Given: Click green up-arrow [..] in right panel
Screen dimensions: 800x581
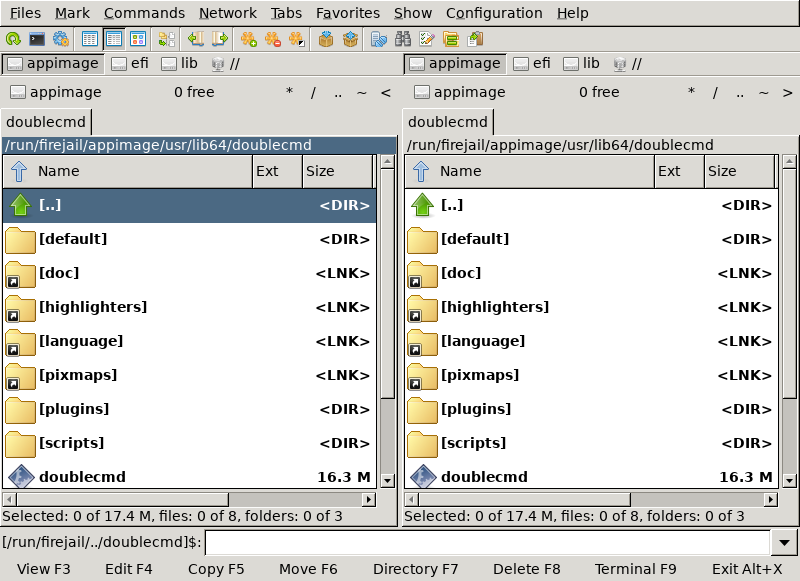Looking at the screenshot, I should (422, 205).
